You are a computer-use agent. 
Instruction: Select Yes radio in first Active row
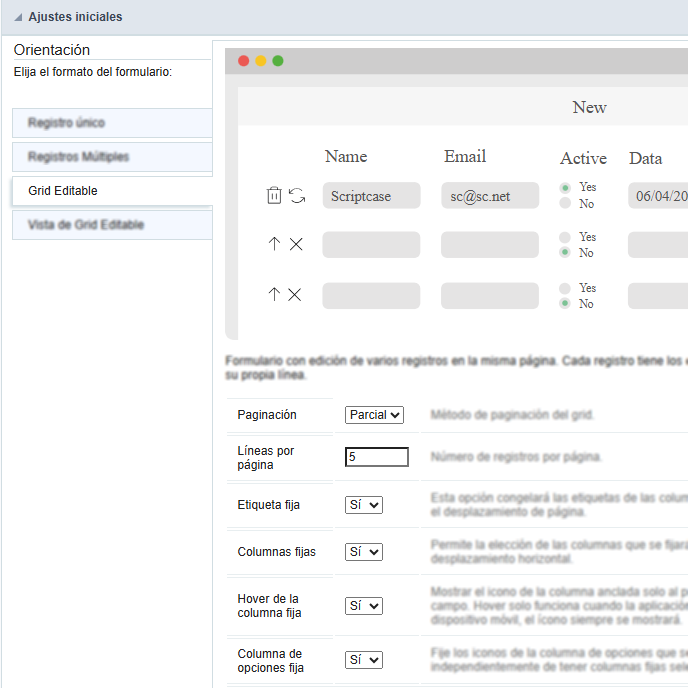[x=566, y=187]
